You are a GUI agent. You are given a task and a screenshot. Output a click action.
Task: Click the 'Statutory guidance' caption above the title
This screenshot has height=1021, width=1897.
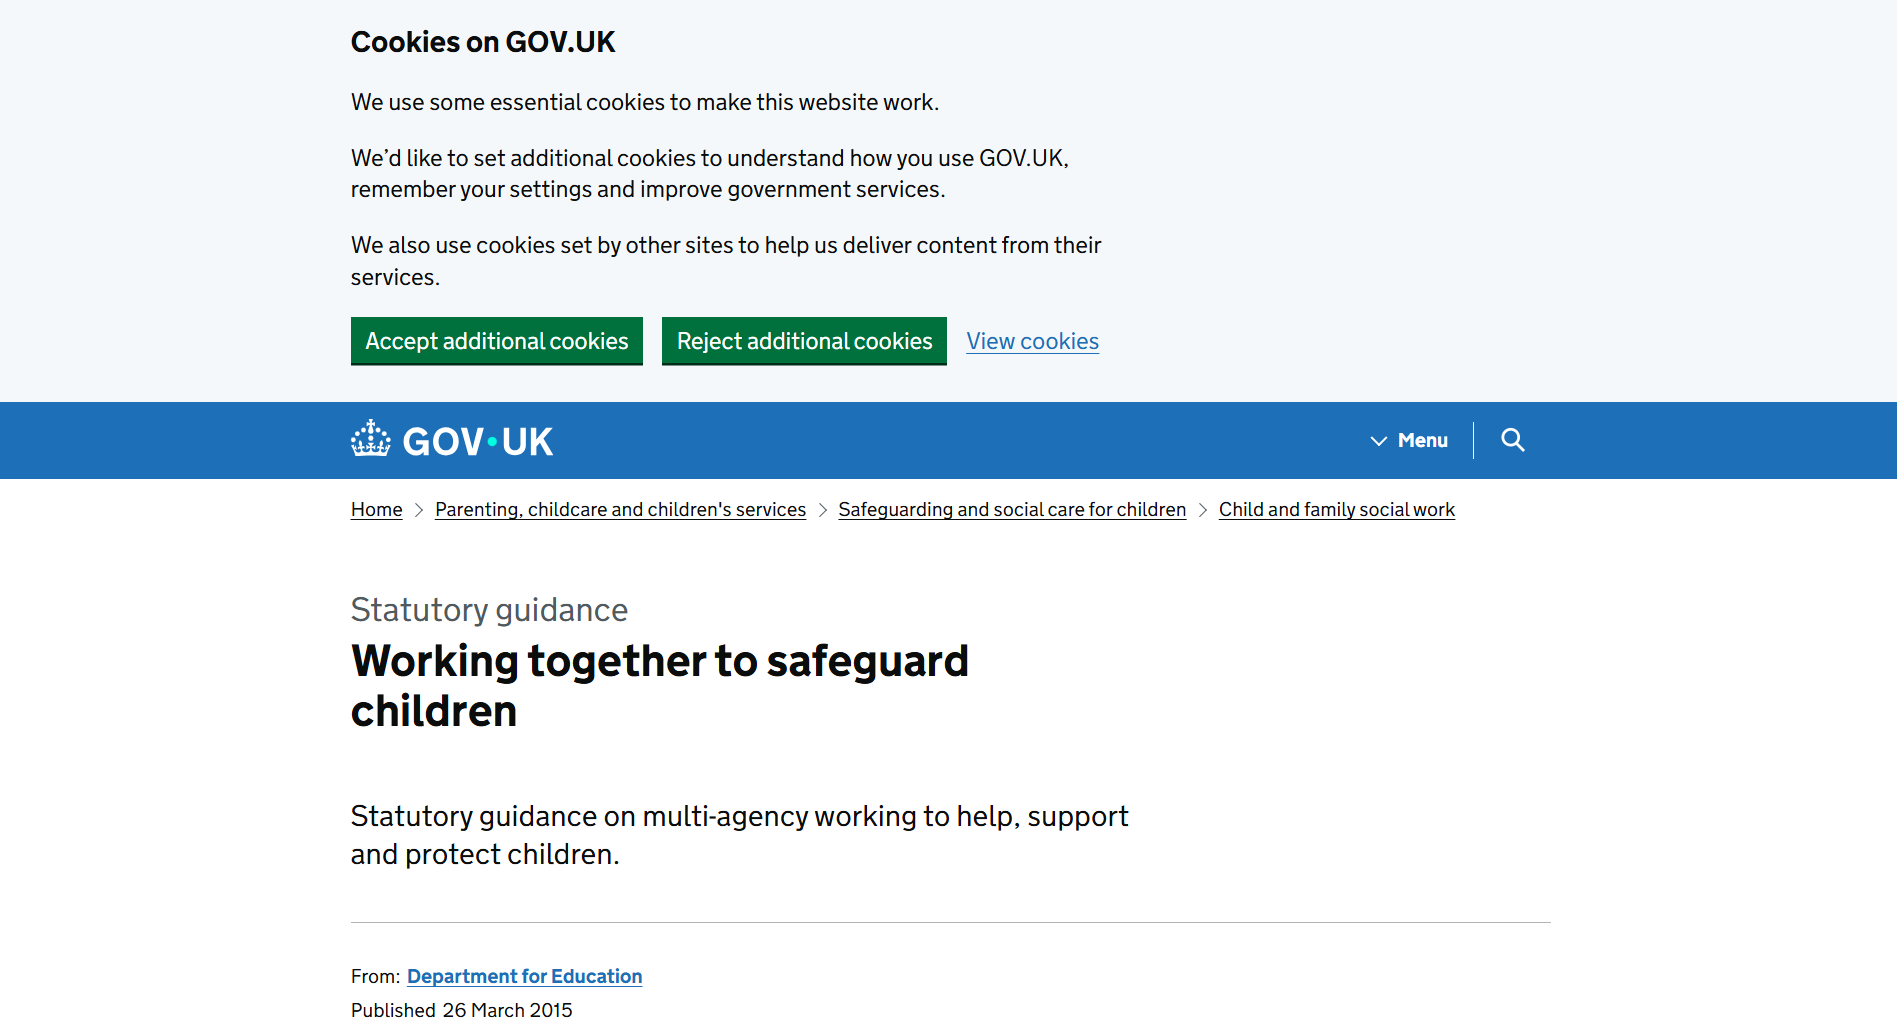tap(489, 610)
